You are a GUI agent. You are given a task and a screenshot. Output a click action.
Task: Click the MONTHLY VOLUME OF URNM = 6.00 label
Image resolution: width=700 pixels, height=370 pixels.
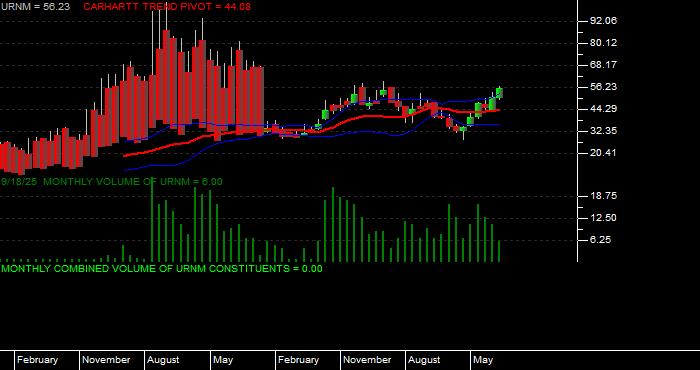133,182
